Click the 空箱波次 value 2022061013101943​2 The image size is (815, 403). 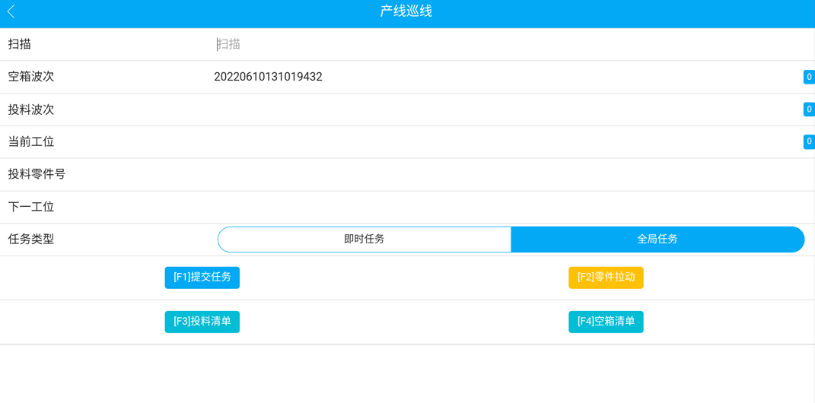coord(268,77)
